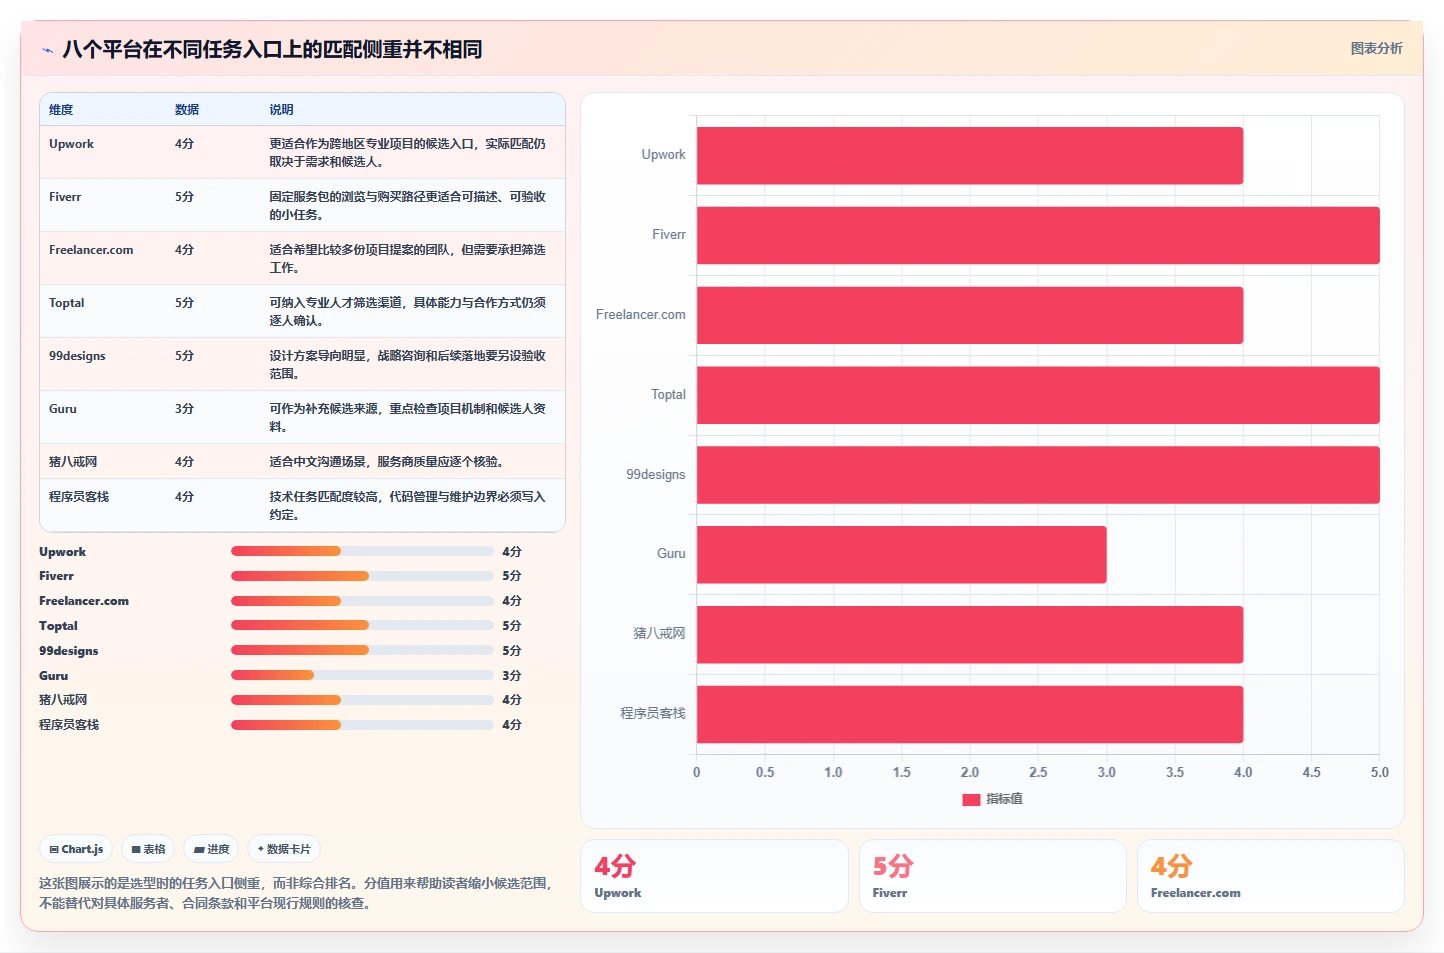1444x953 pixels.
Task: Click the description starting 固定服务包的浏览
Action: point(407,206)
